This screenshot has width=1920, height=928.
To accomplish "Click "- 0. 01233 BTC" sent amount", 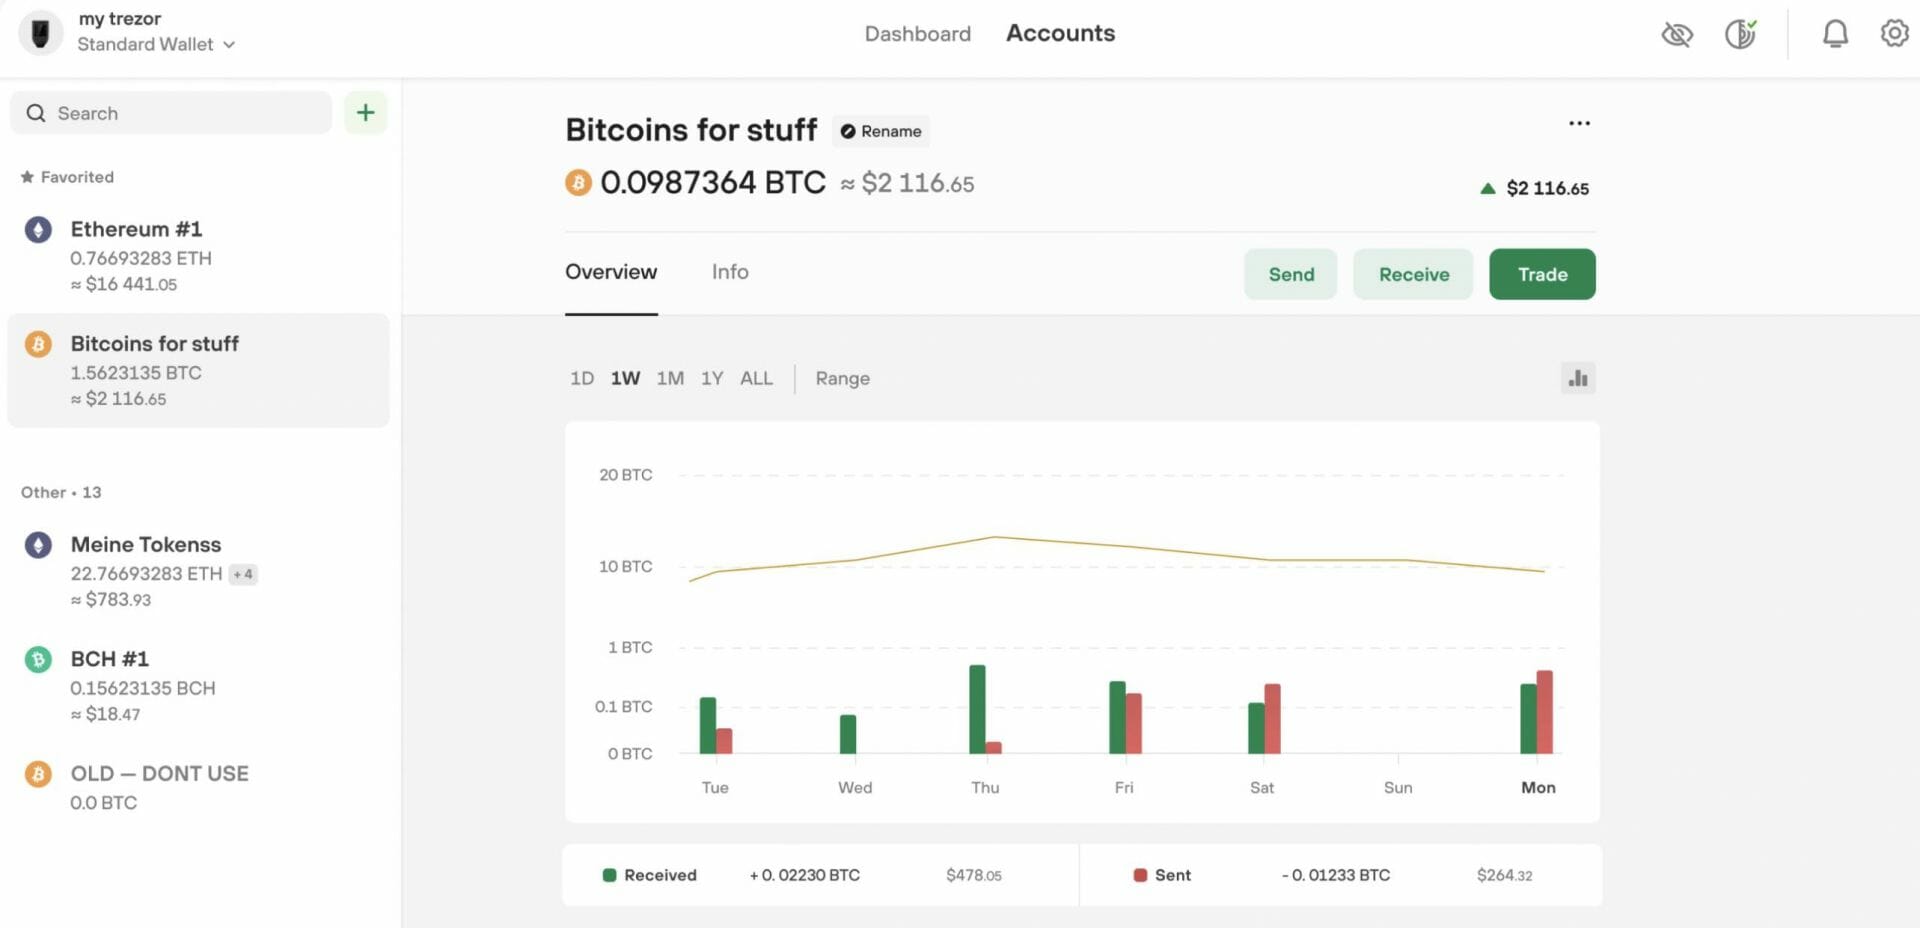I will (1335, 875).
